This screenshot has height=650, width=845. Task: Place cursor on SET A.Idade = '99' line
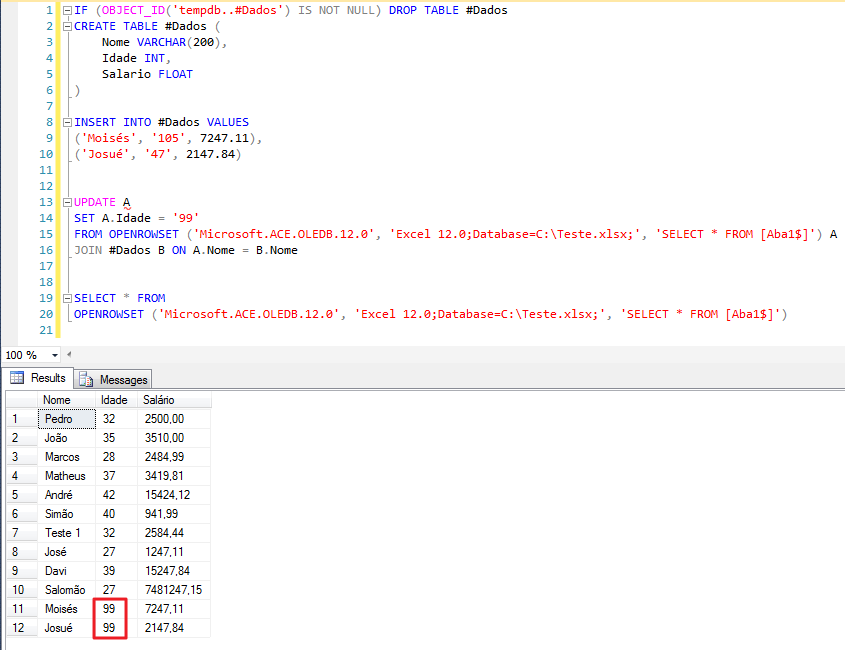click(x=137, y=218)
